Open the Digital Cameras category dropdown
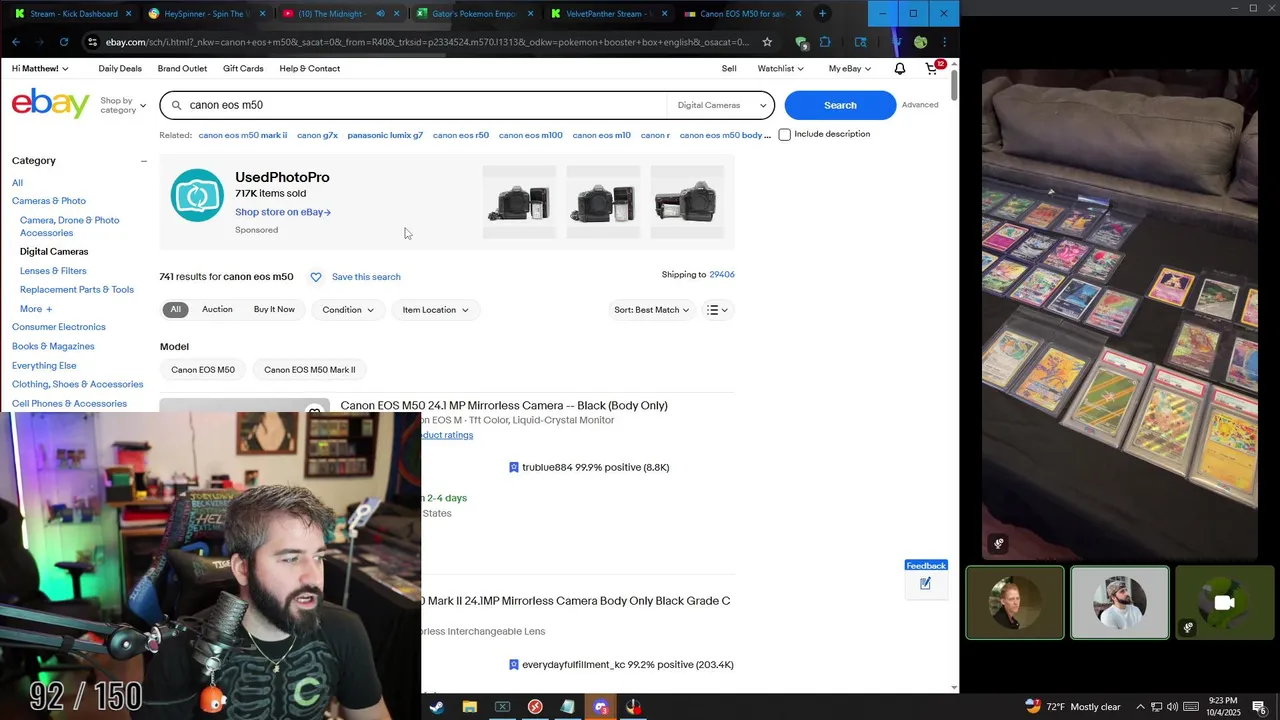1280x720 pixels. [721, 105]
